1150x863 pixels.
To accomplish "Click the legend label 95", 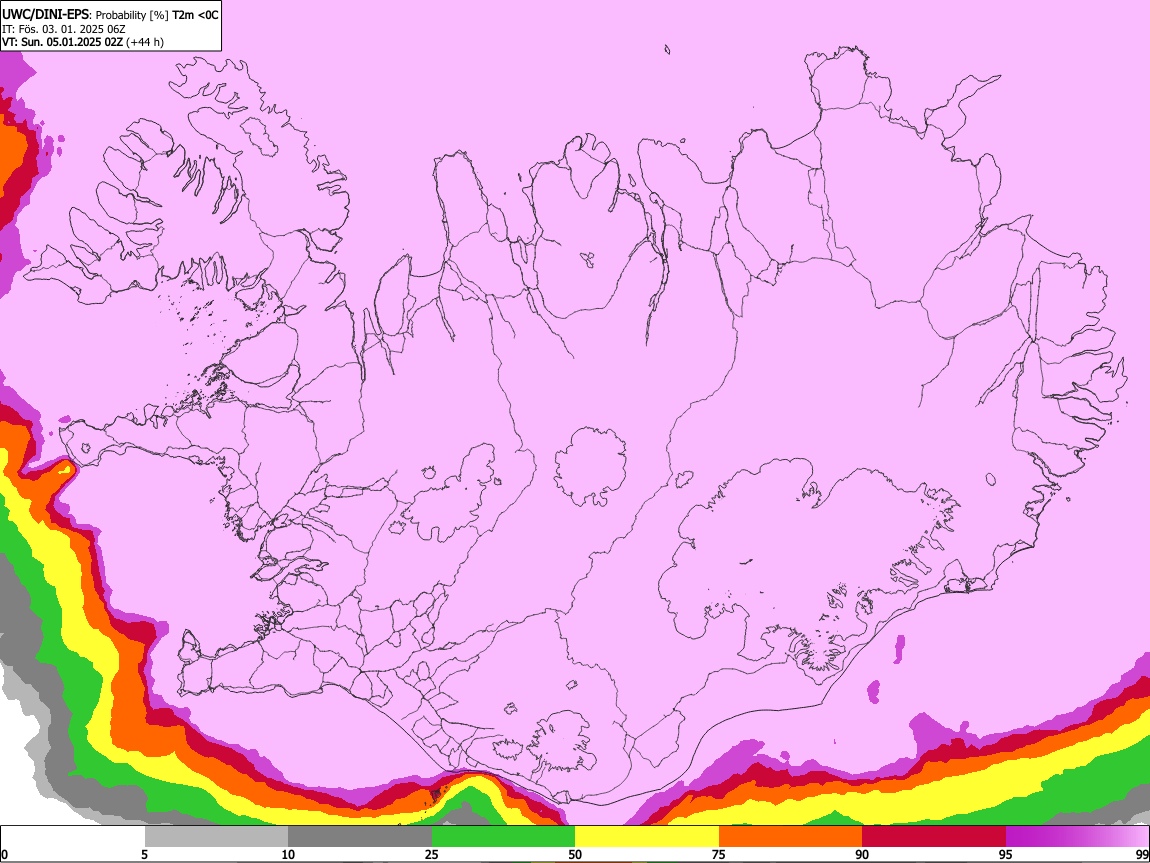I will click(x=1006, y=855).
